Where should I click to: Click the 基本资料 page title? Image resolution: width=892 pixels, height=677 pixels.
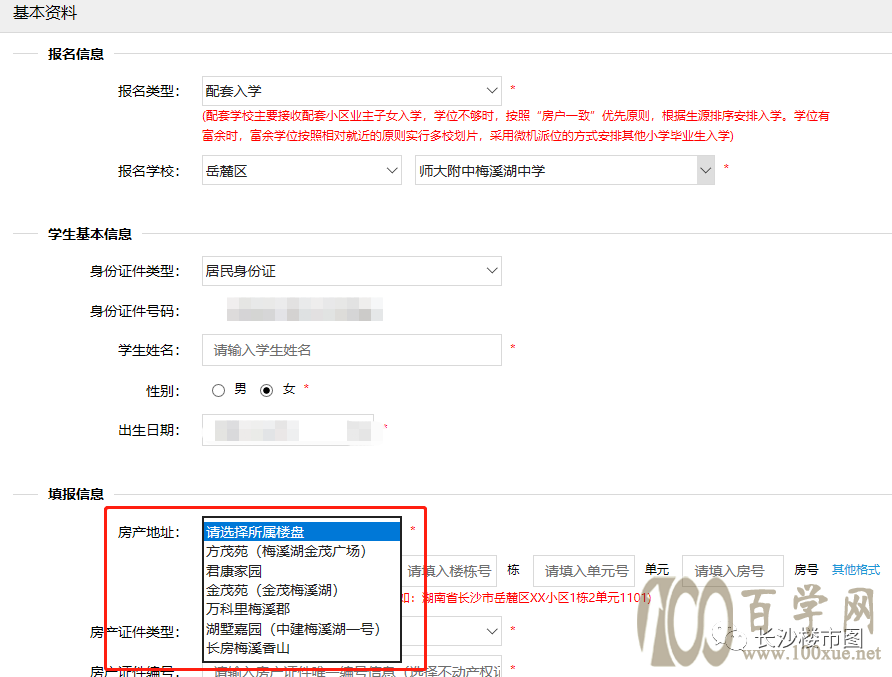click(44, 13)
